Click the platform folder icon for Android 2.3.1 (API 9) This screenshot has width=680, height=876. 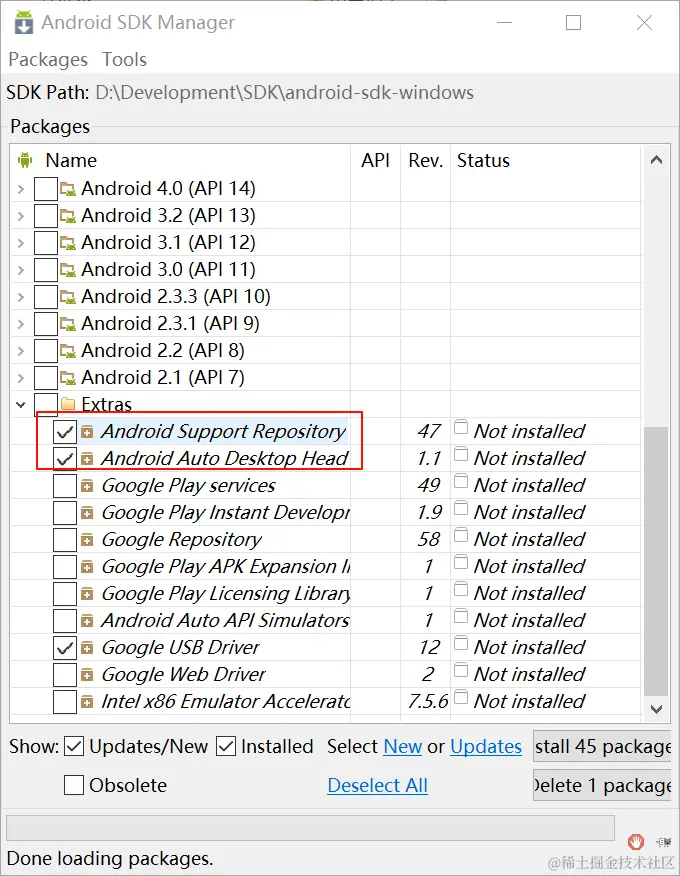tap(68, 323)
